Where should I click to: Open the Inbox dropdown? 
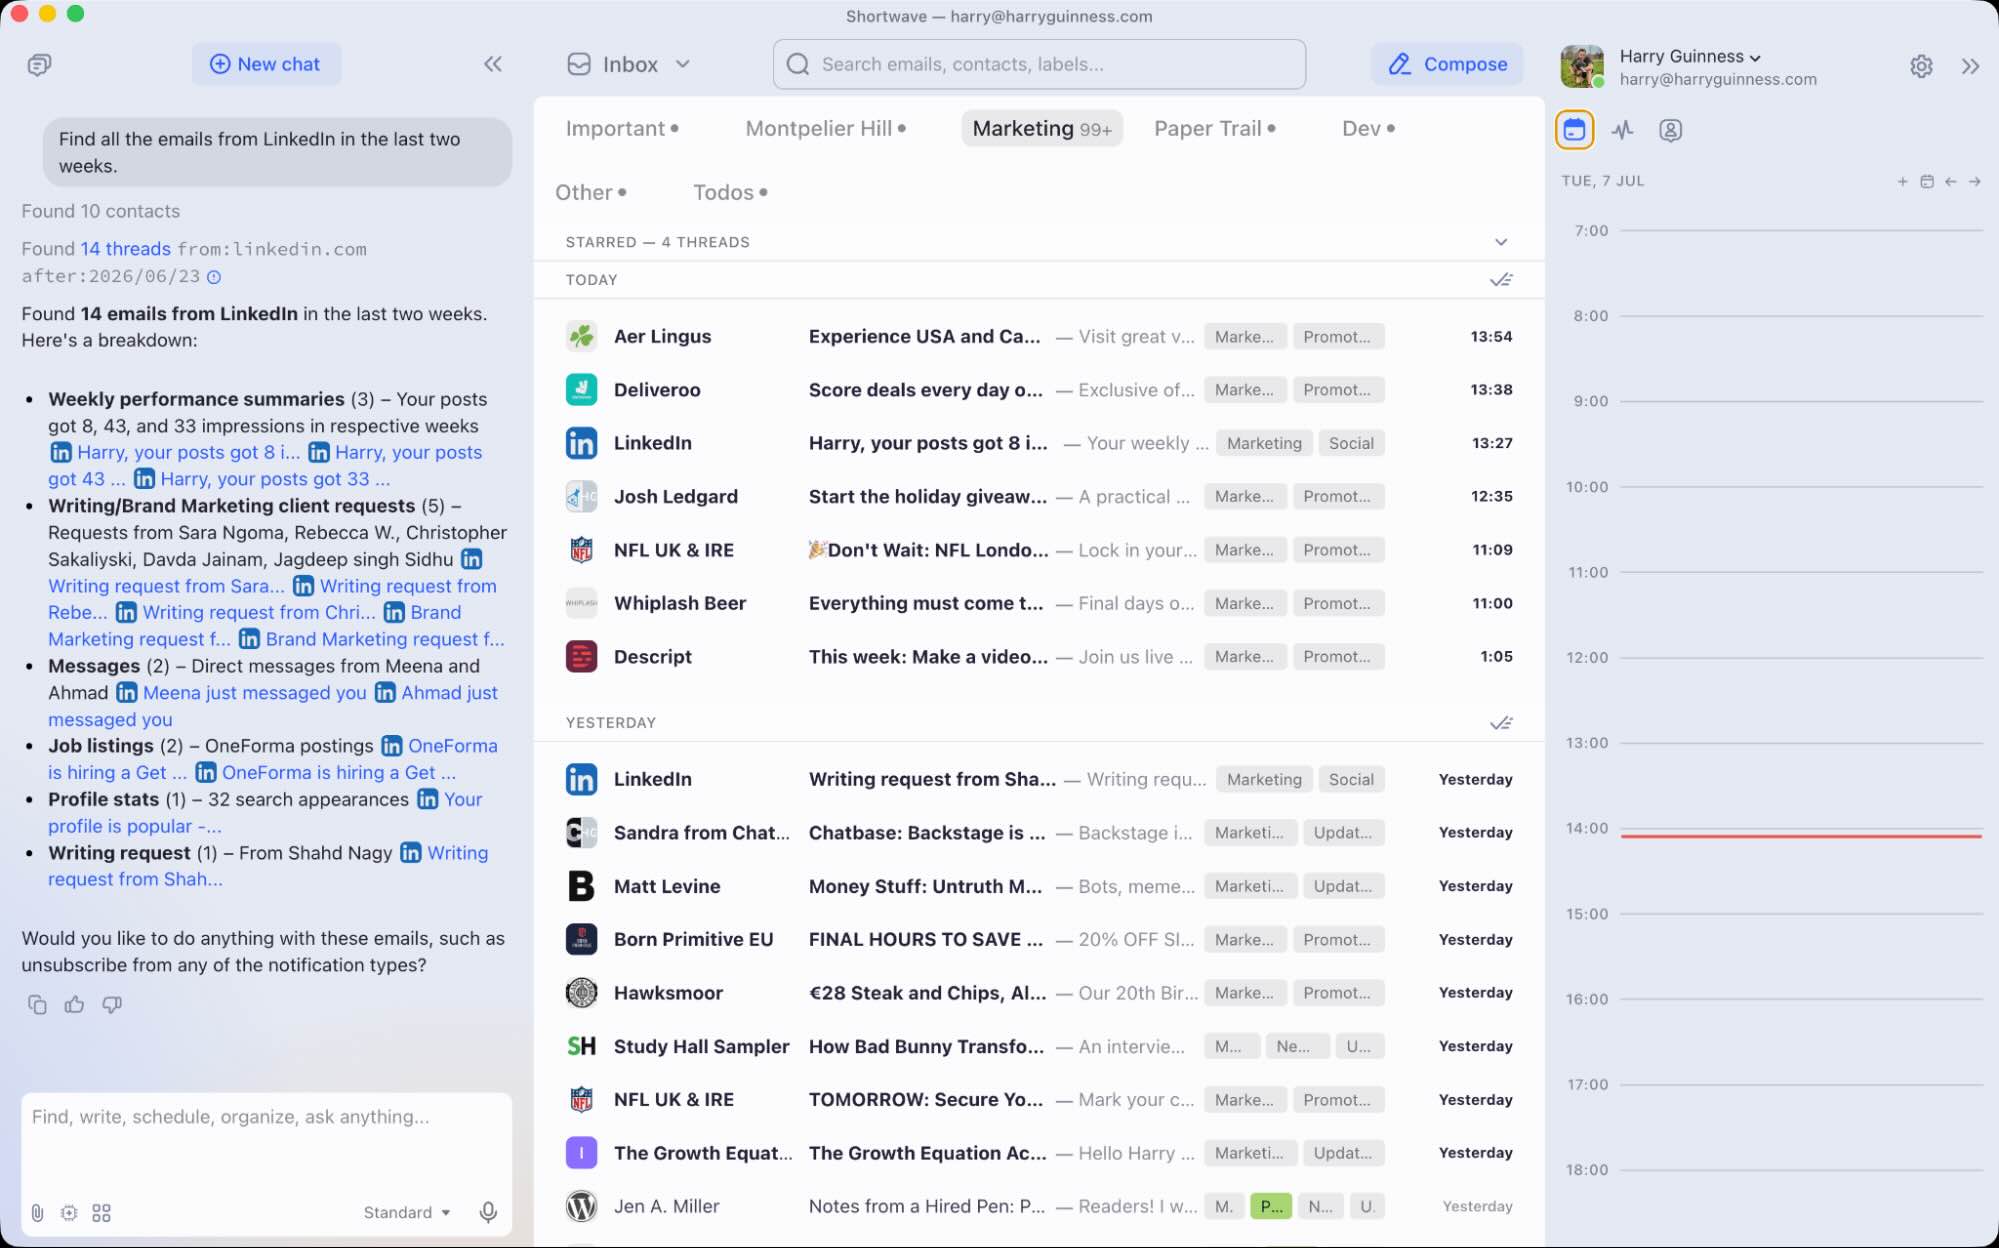pos(628,64)
